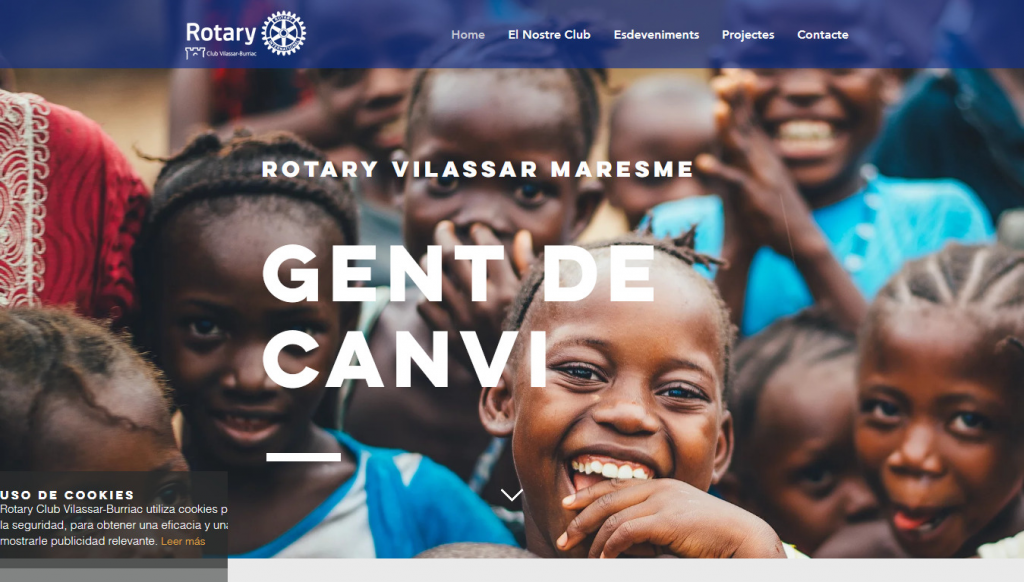Open the Contacte page
Screen dimensions: 1024x582
pos(823,35)
